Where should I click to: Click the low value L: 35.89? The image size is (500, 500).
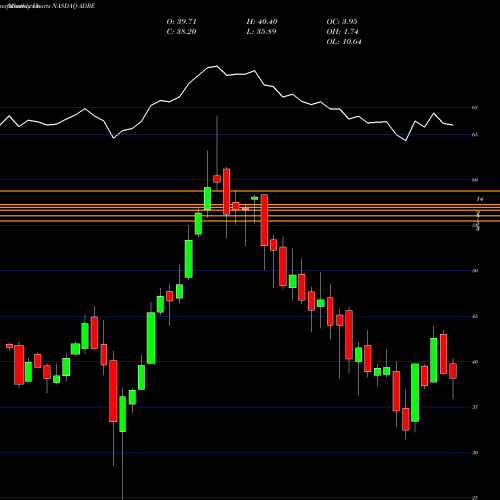point(262,32)
